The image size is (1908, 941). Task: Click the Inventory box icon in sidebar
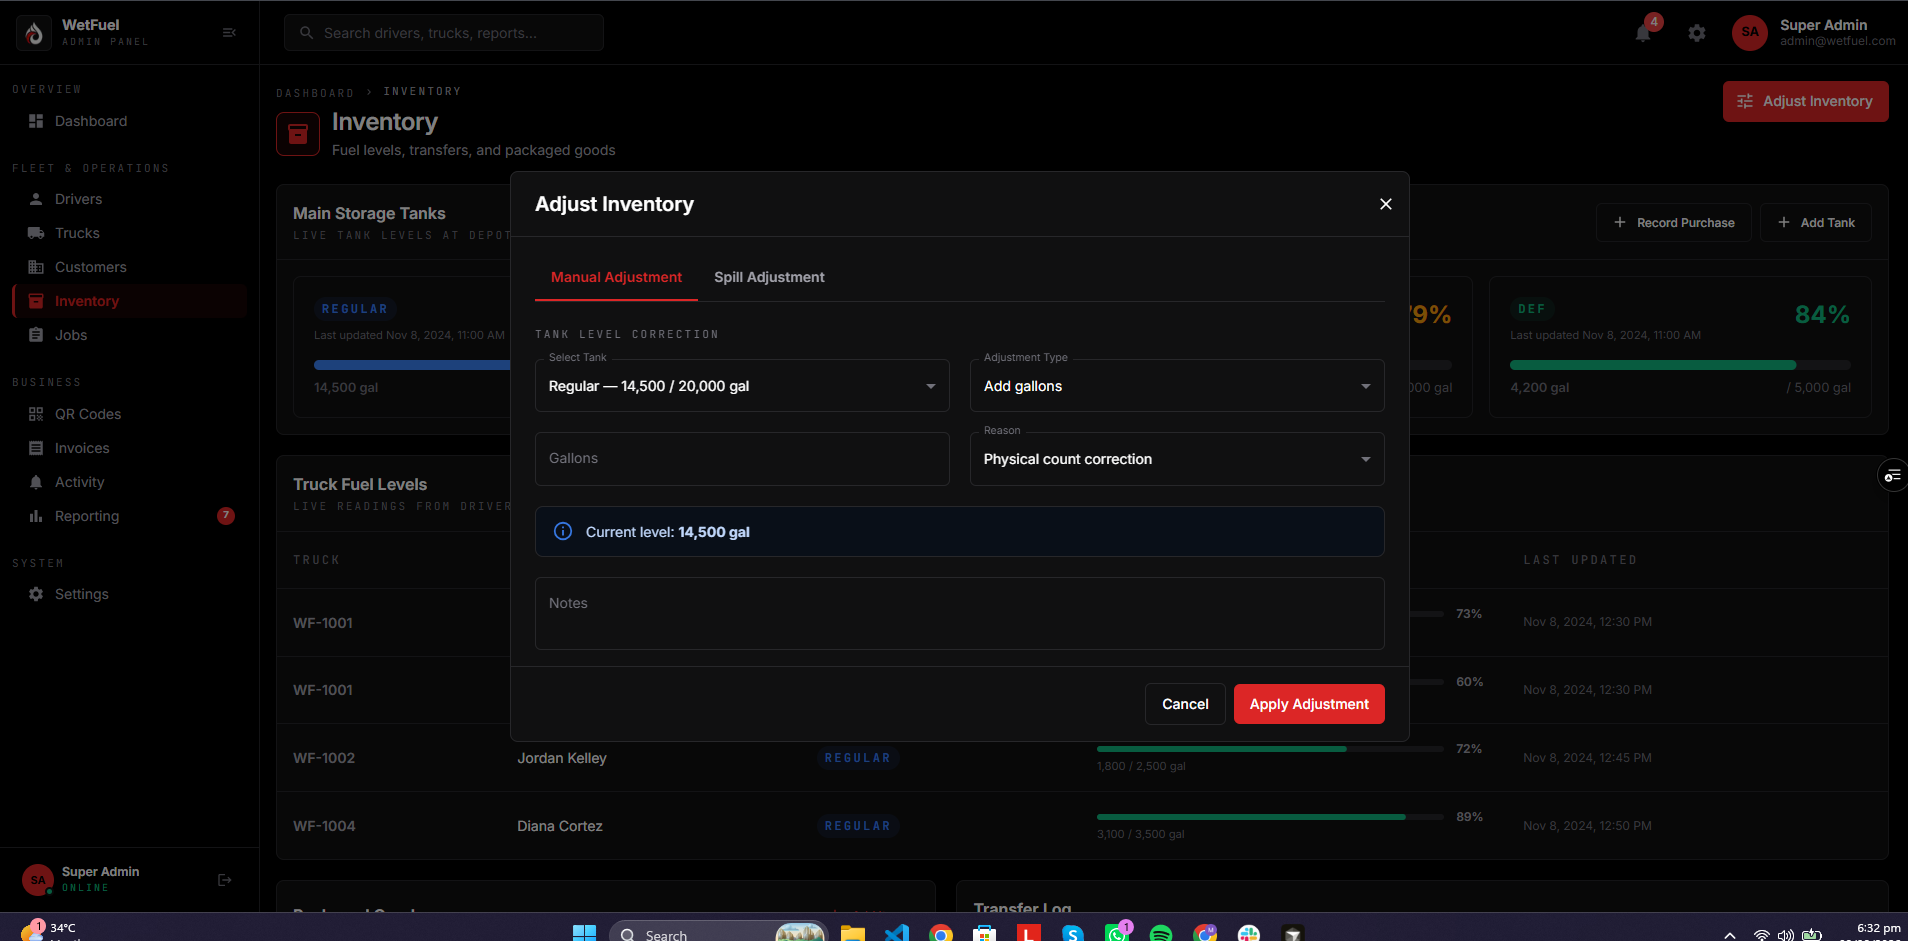pyautogui.click(x=36, y=301)
